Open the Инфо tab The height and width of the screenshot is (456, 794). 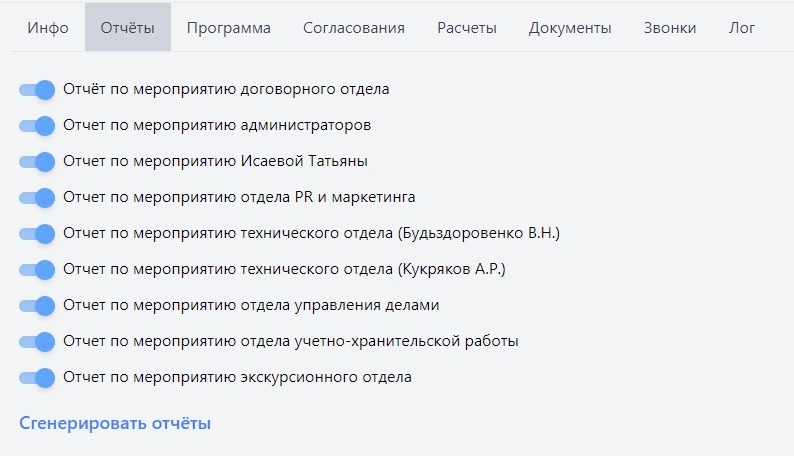48,28
